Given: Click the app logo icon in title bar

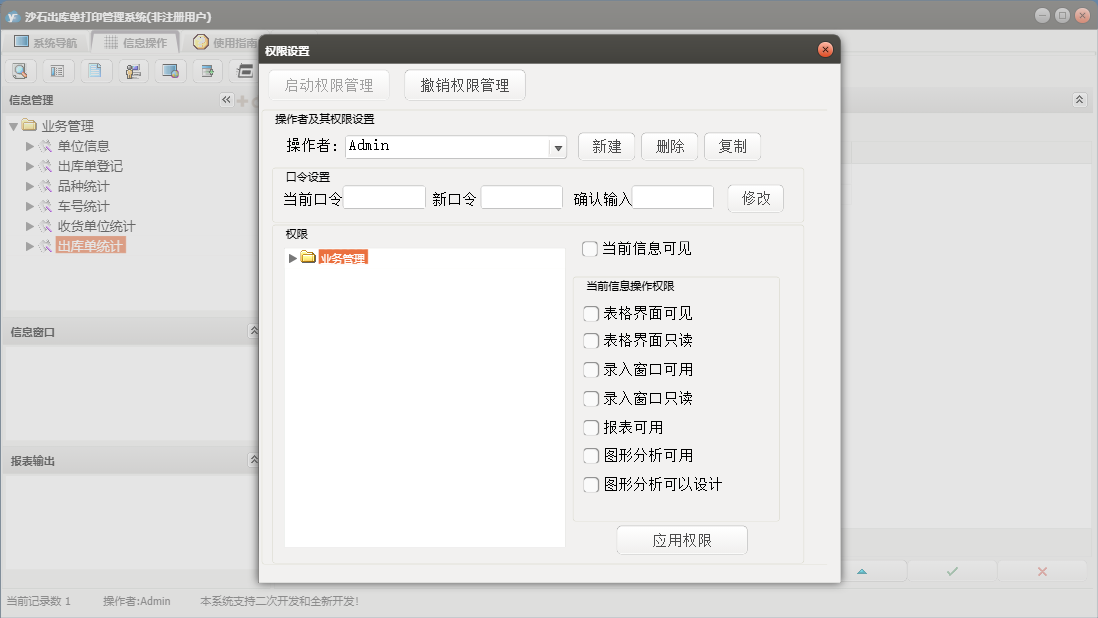Looking at the screenshot, I should point(13,16).
